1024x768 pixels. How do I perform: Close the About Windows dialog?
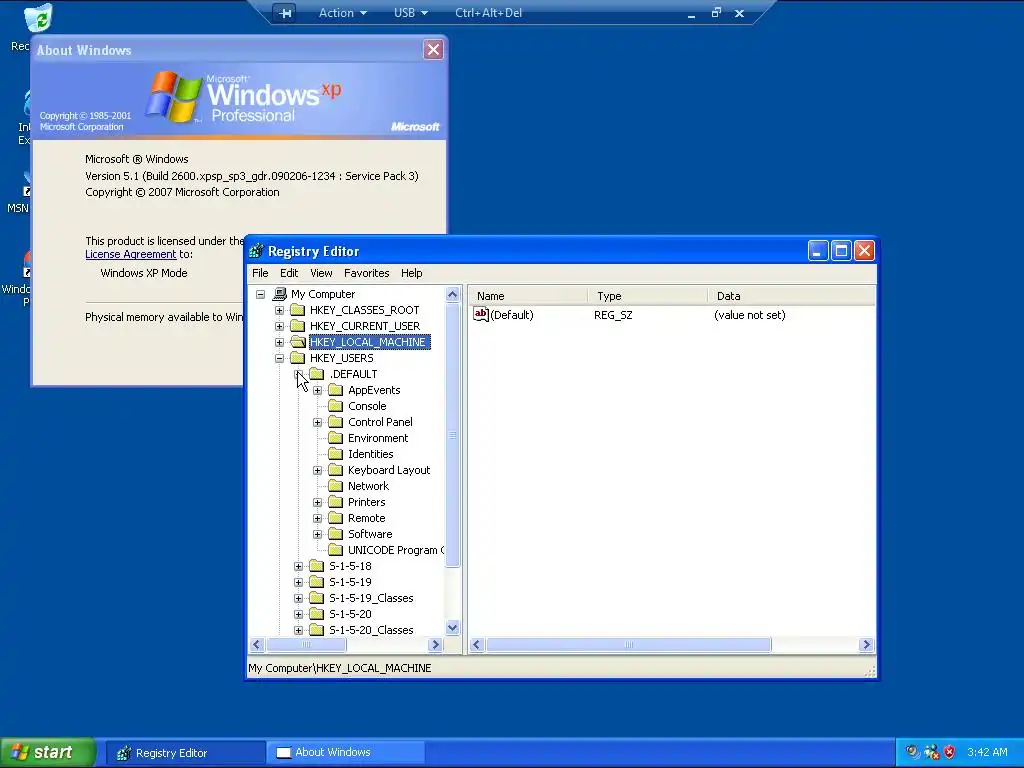(434, 50)
